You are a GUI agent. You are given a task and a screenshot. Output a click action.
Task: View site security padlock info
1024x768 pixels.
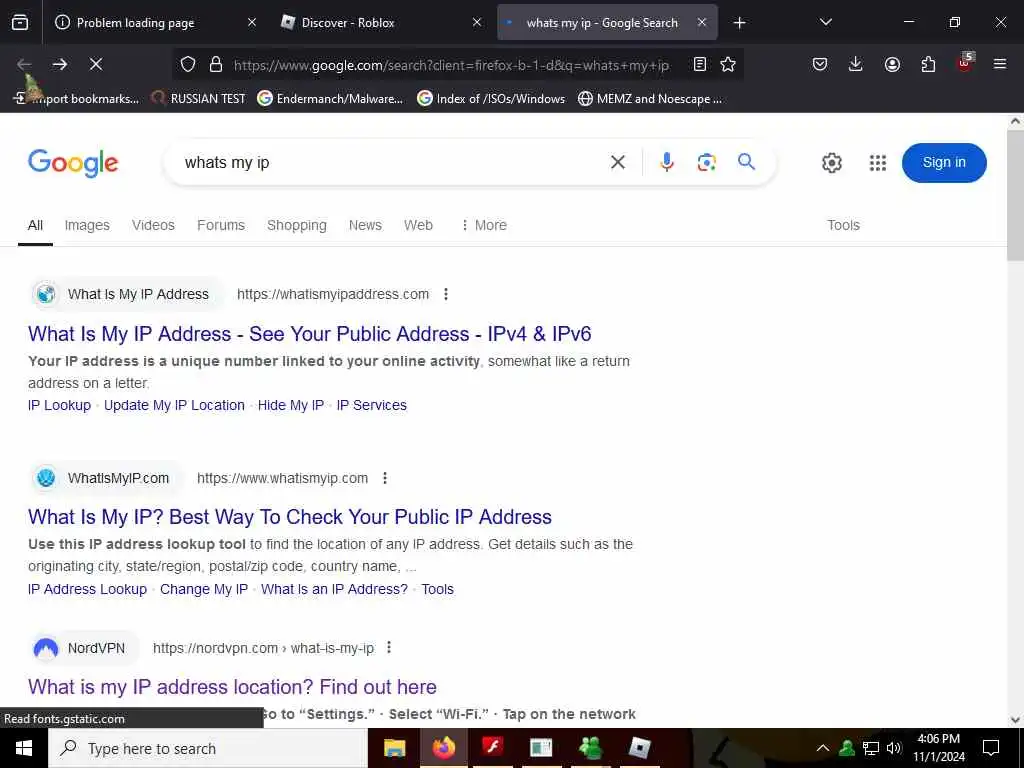tap(216, 64)
